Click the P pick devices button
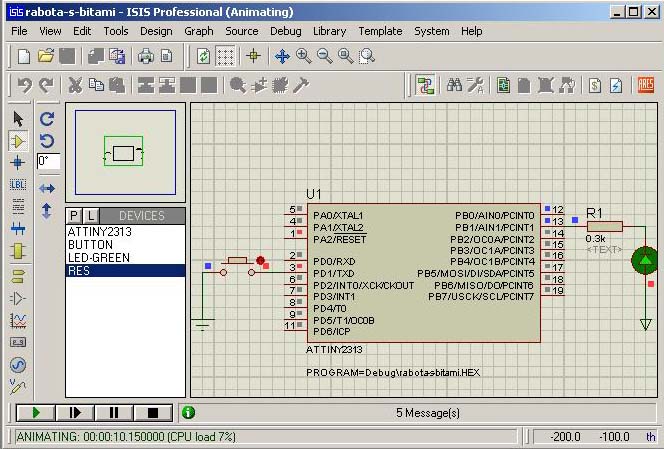Screen dimensions: 664x449 [x=74, y=216]
